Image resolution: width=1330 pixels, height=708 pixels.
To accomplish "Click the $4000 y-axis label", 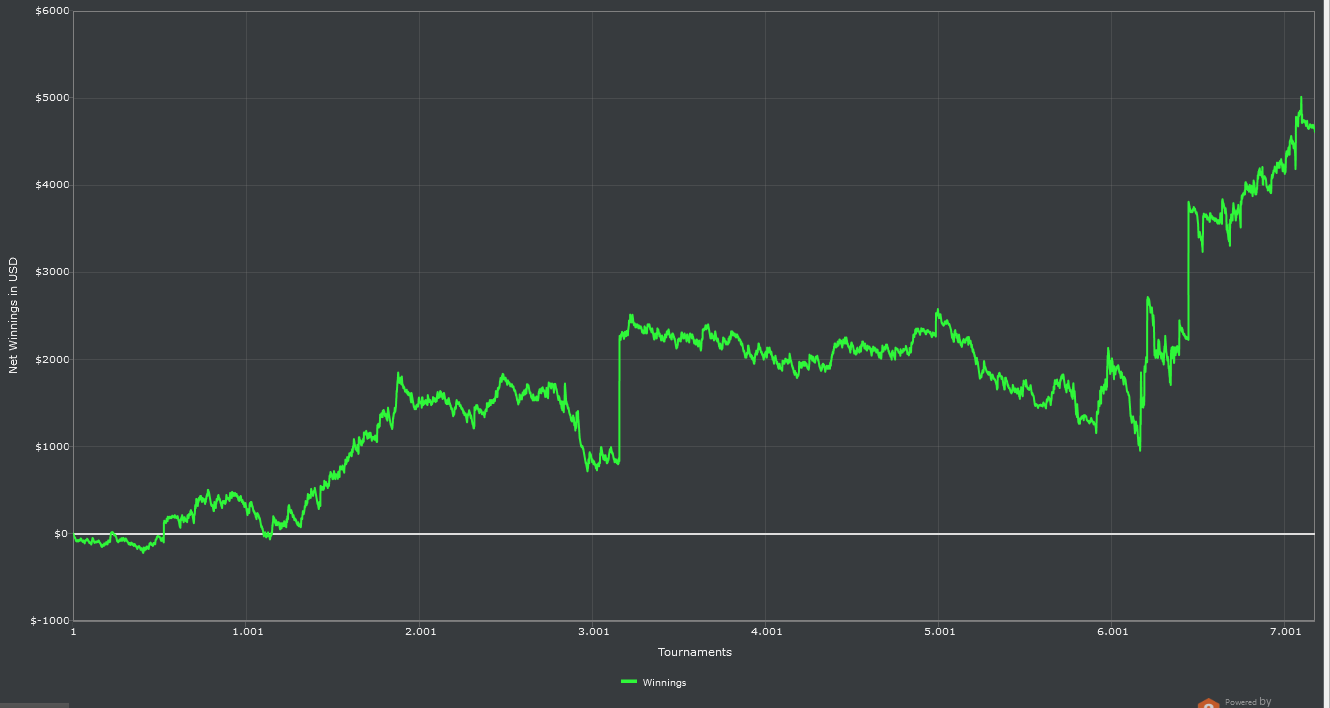I will (x=51, y=185).
